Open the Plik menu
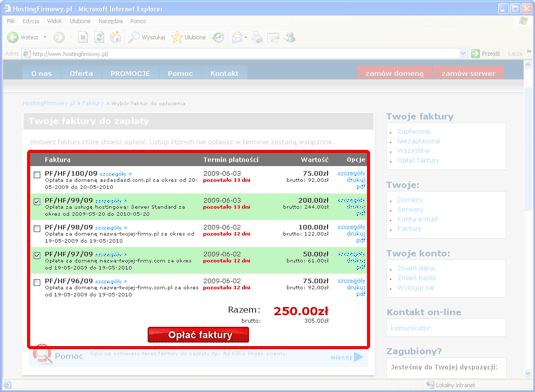This screenshot has height=392, width=535. pos(11,21)
